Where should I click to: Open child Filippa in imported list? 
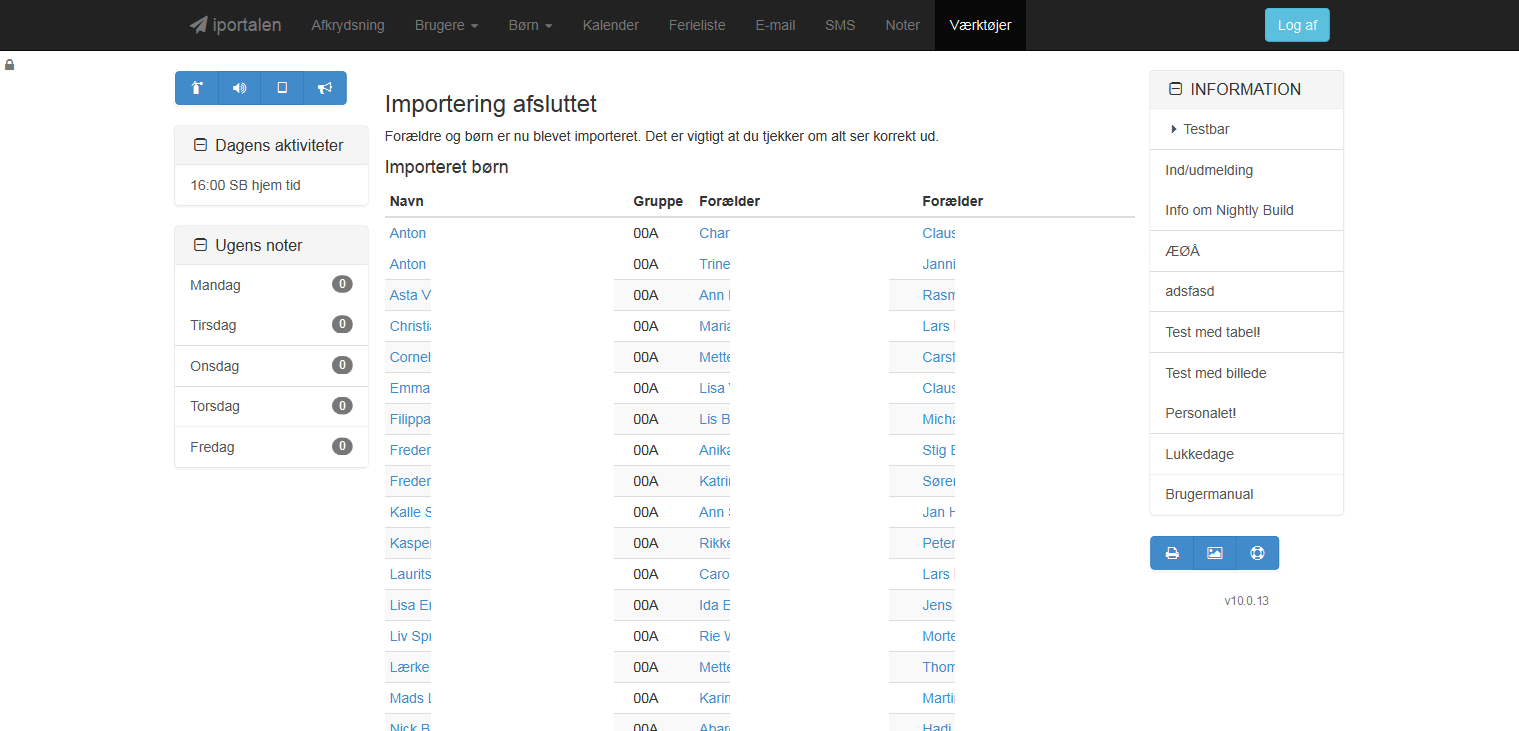click(x=410, y=419)
